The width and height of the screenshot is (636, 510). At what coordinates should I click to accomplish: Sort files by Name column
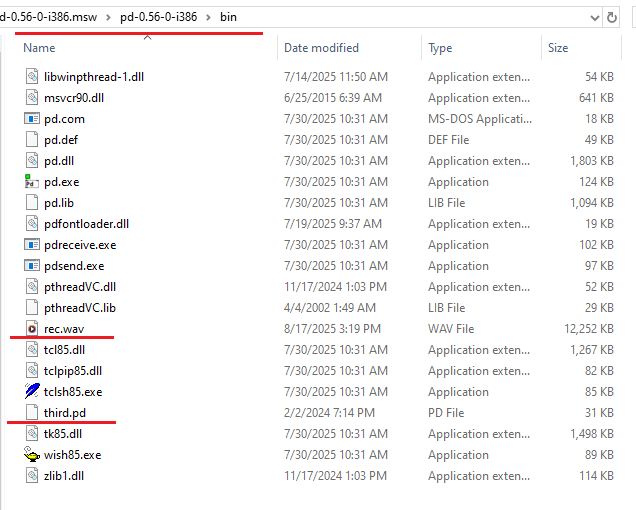click(x=39, y=48)
